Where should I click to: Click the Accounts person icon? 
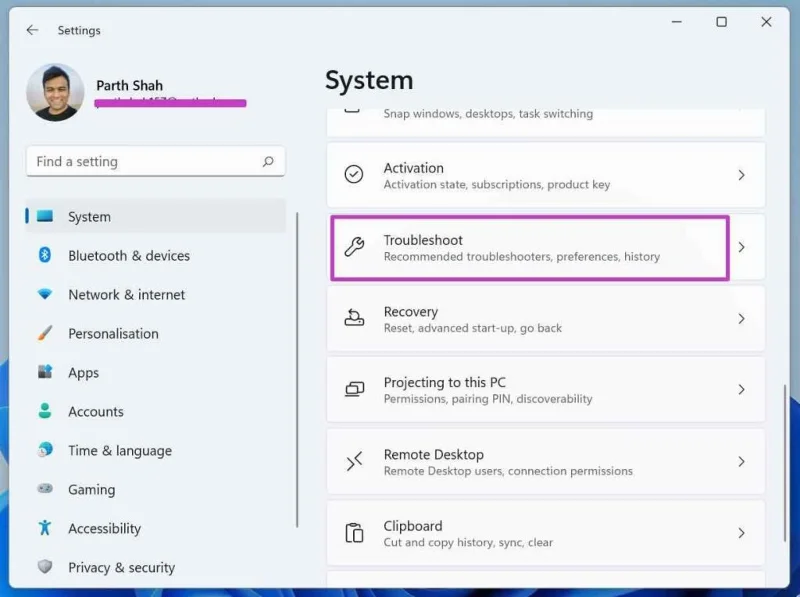tap(45, 411)
